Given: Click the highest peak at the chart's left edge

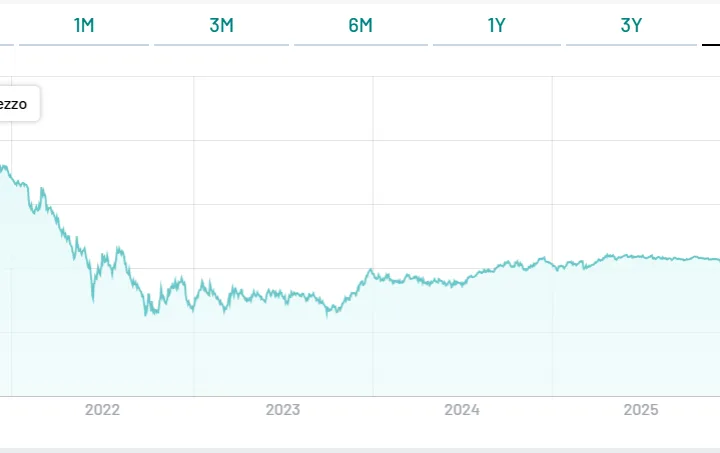Looking at the screenshot, I should (x=4, y=166).
